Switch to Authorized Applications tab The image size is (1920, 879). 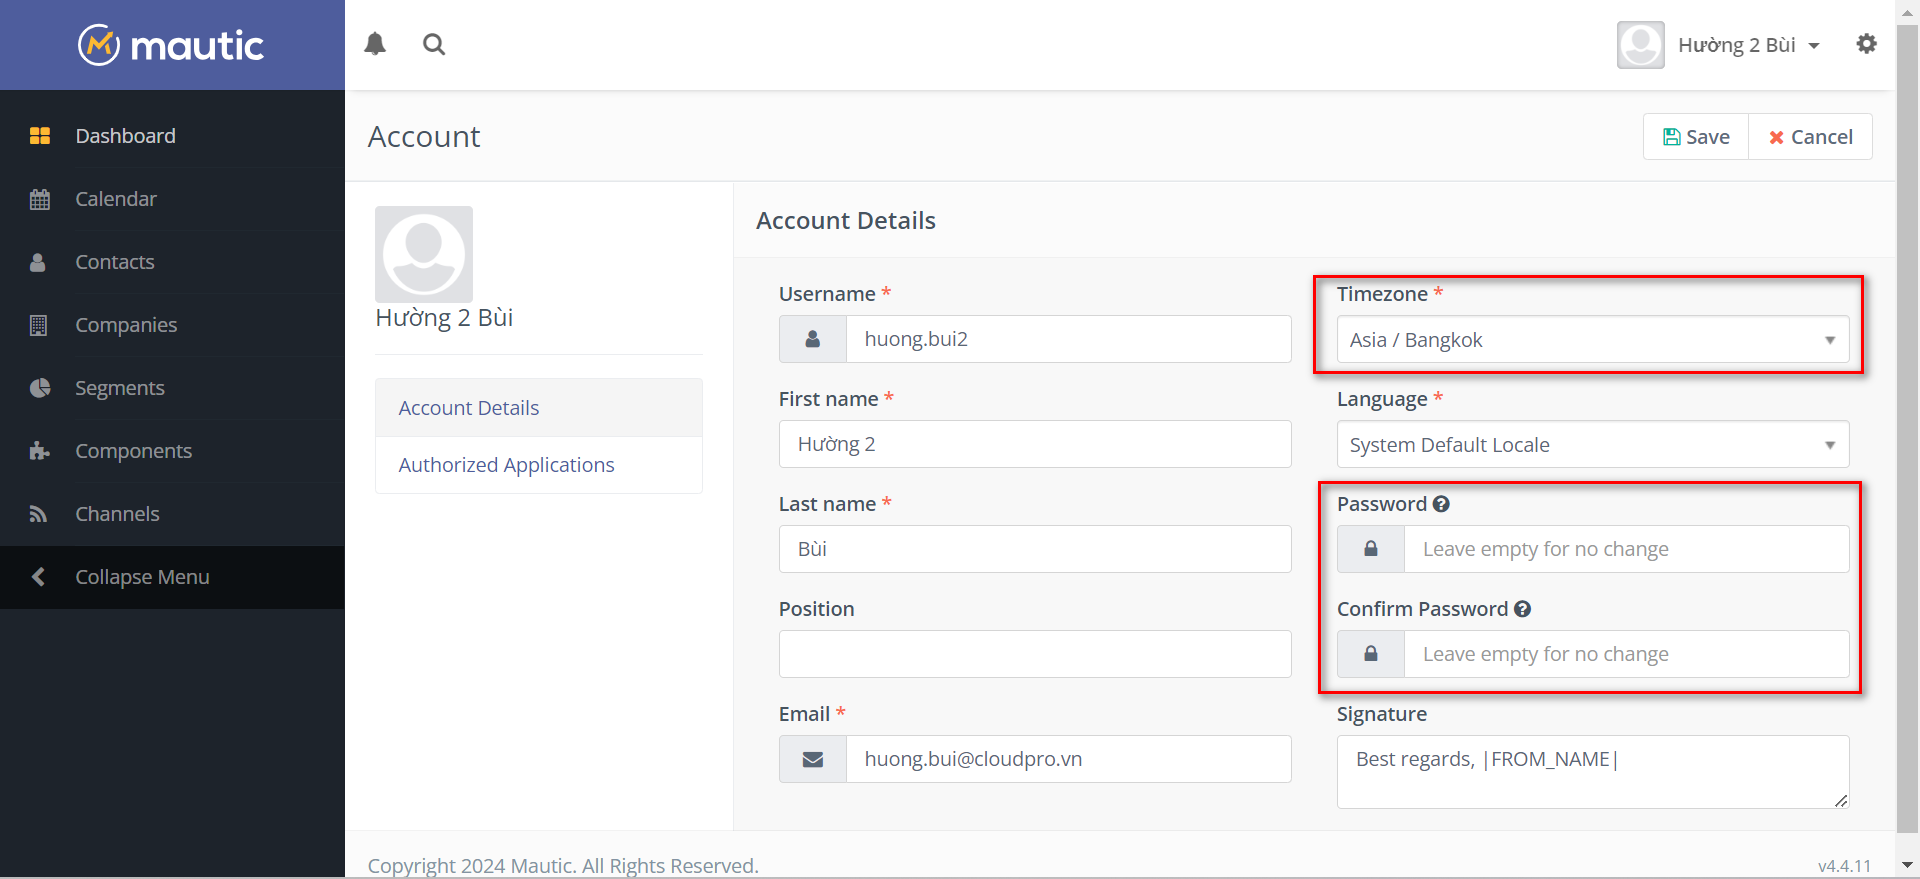506,465
